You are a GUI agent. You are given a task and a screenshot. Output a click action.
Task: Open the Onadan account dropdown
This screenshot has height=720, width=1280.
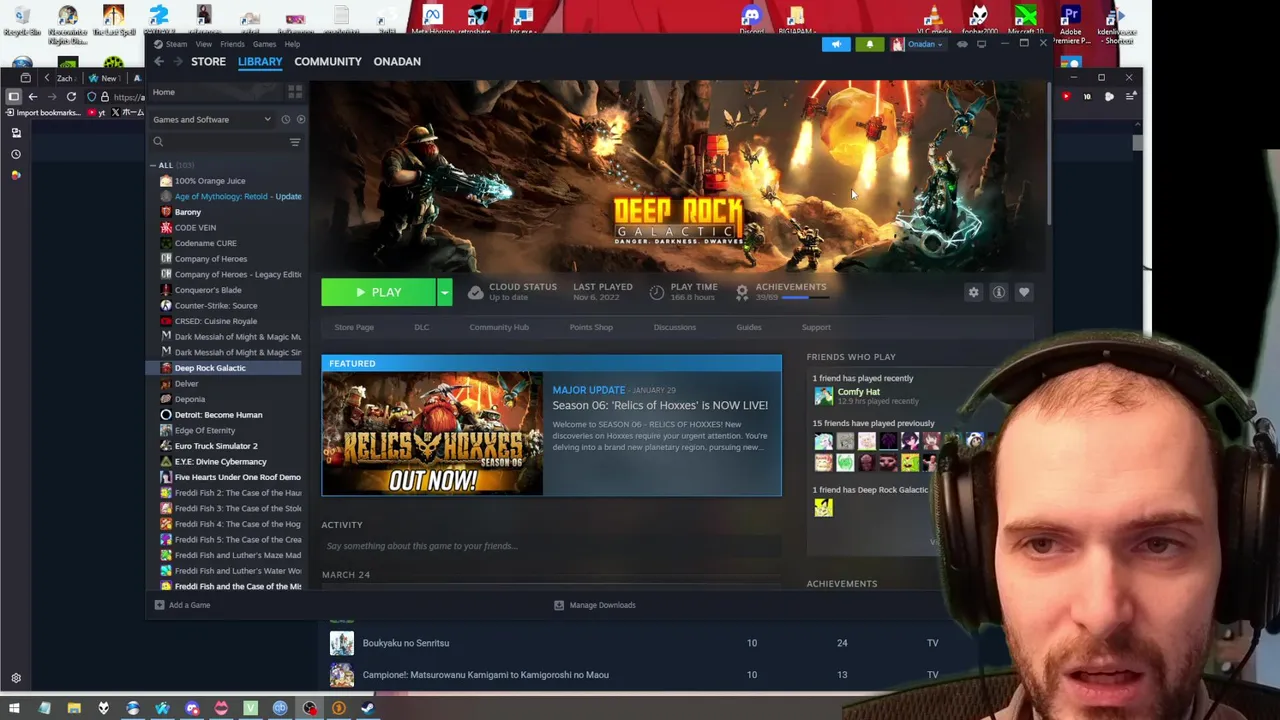(x=918, y=44)
